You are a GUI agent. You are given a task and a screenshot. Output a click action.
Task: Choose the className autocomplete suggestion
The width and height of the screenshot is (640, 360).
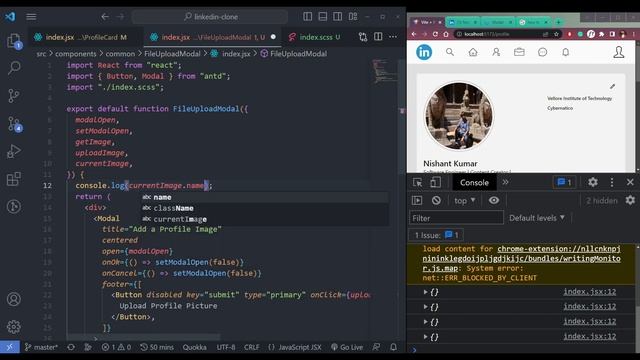(x=264, y=208)
